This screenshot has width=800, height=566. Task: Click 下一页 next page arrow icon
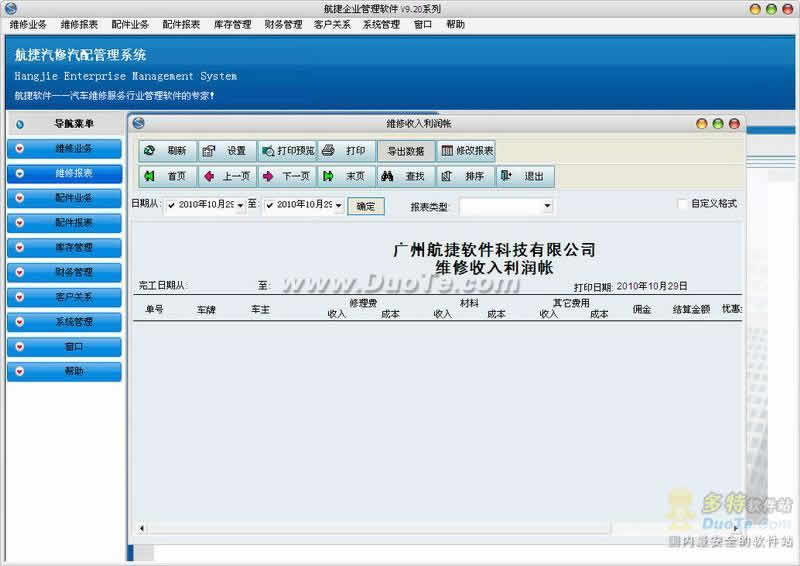click(x=268, y=177)
